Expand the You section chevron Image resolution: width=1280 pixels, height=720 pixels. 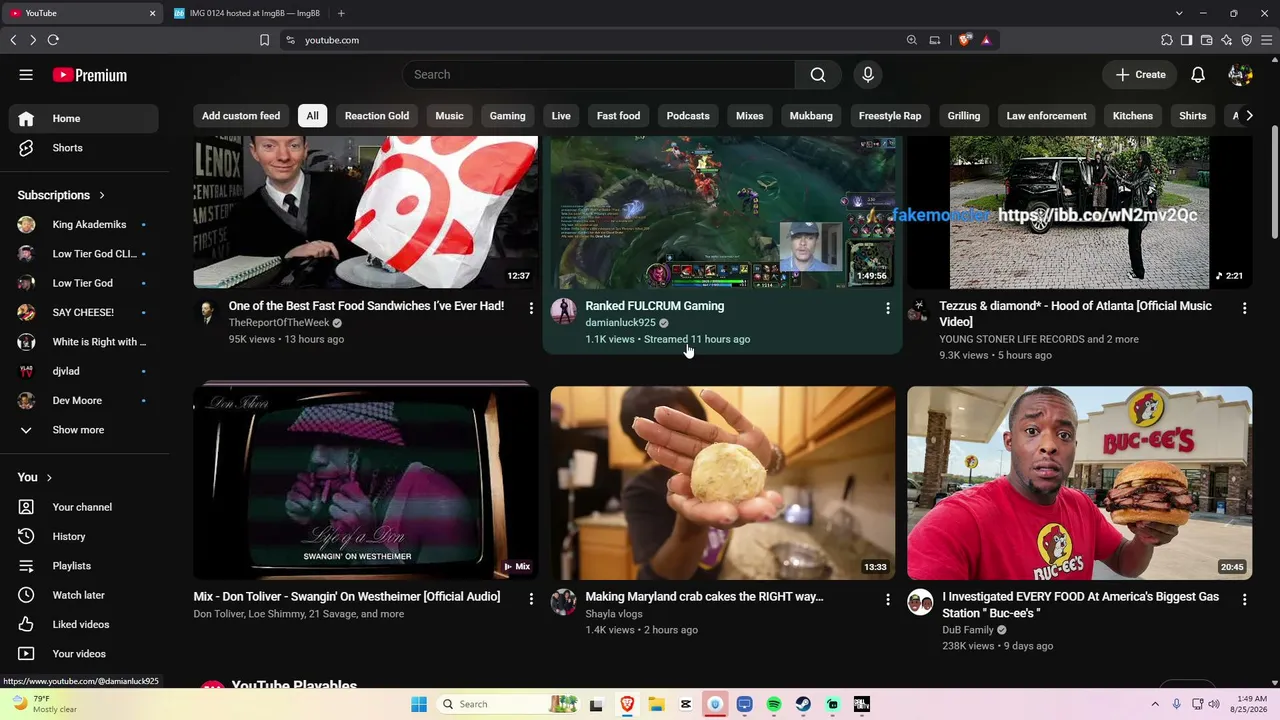49,478
